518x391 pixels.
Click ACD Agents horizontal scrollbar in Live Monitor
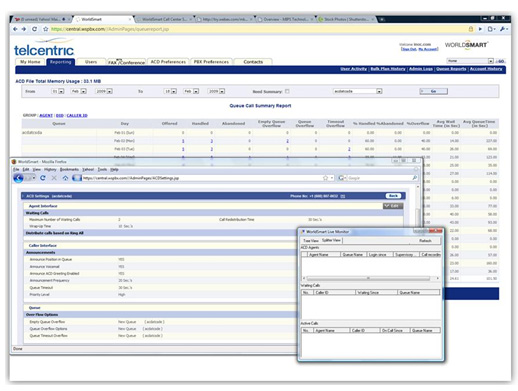tap(370, 278)
